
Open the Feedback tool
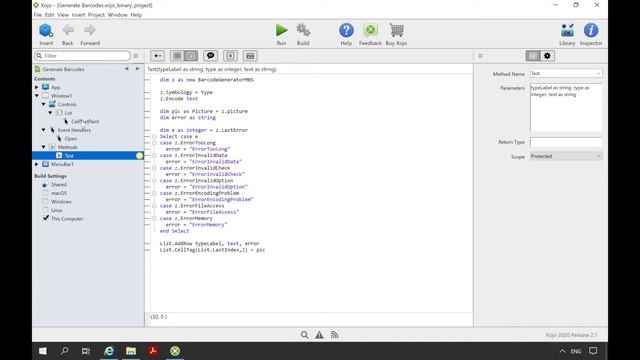tap(370, 30)
